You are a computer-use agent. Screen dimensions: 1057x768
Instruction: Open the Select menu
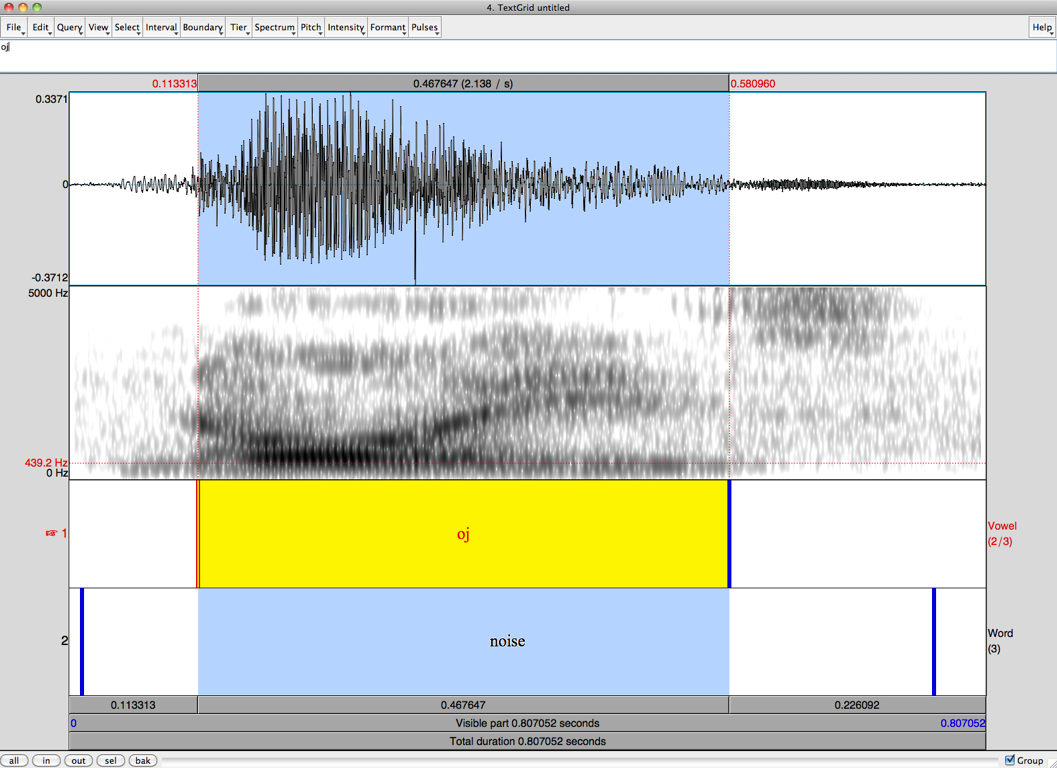[x=127, y=28]
